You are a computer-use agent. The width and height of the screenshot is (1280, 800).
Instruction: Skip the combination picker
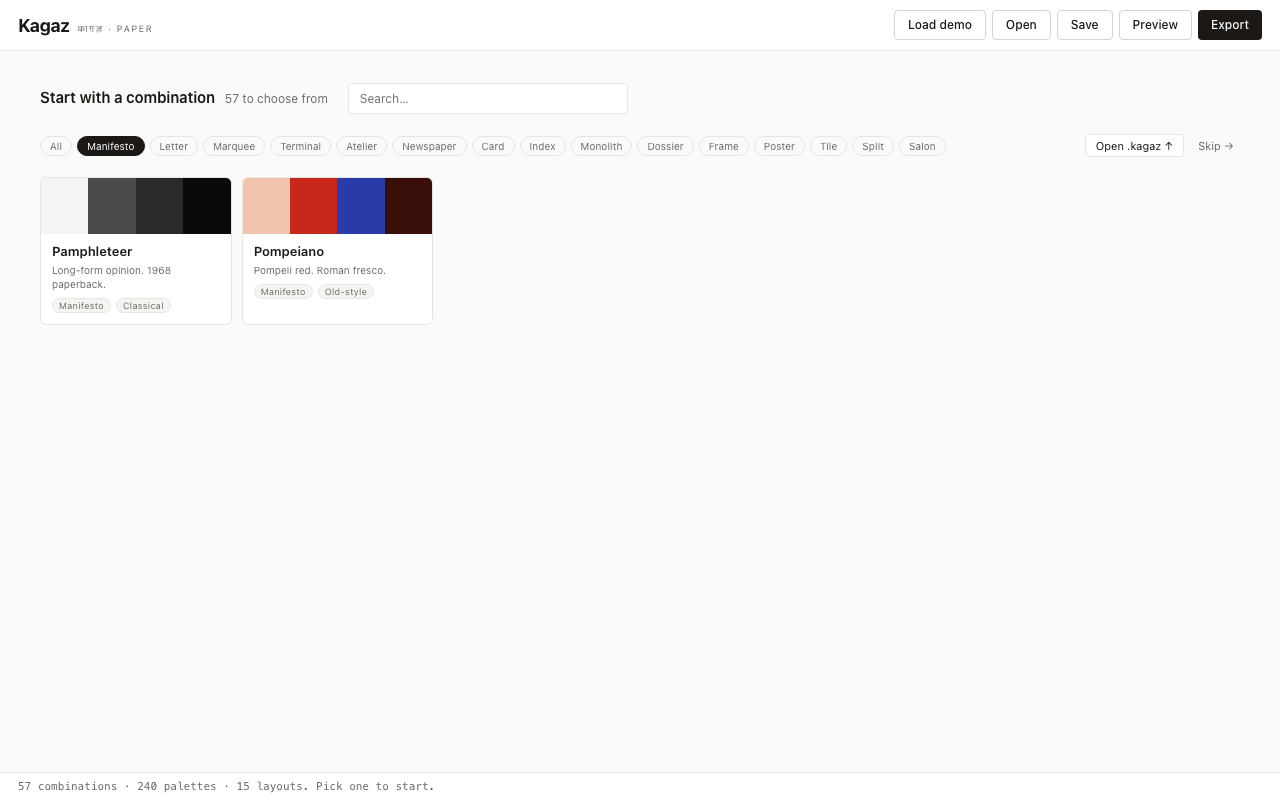tap(1215, 146)
